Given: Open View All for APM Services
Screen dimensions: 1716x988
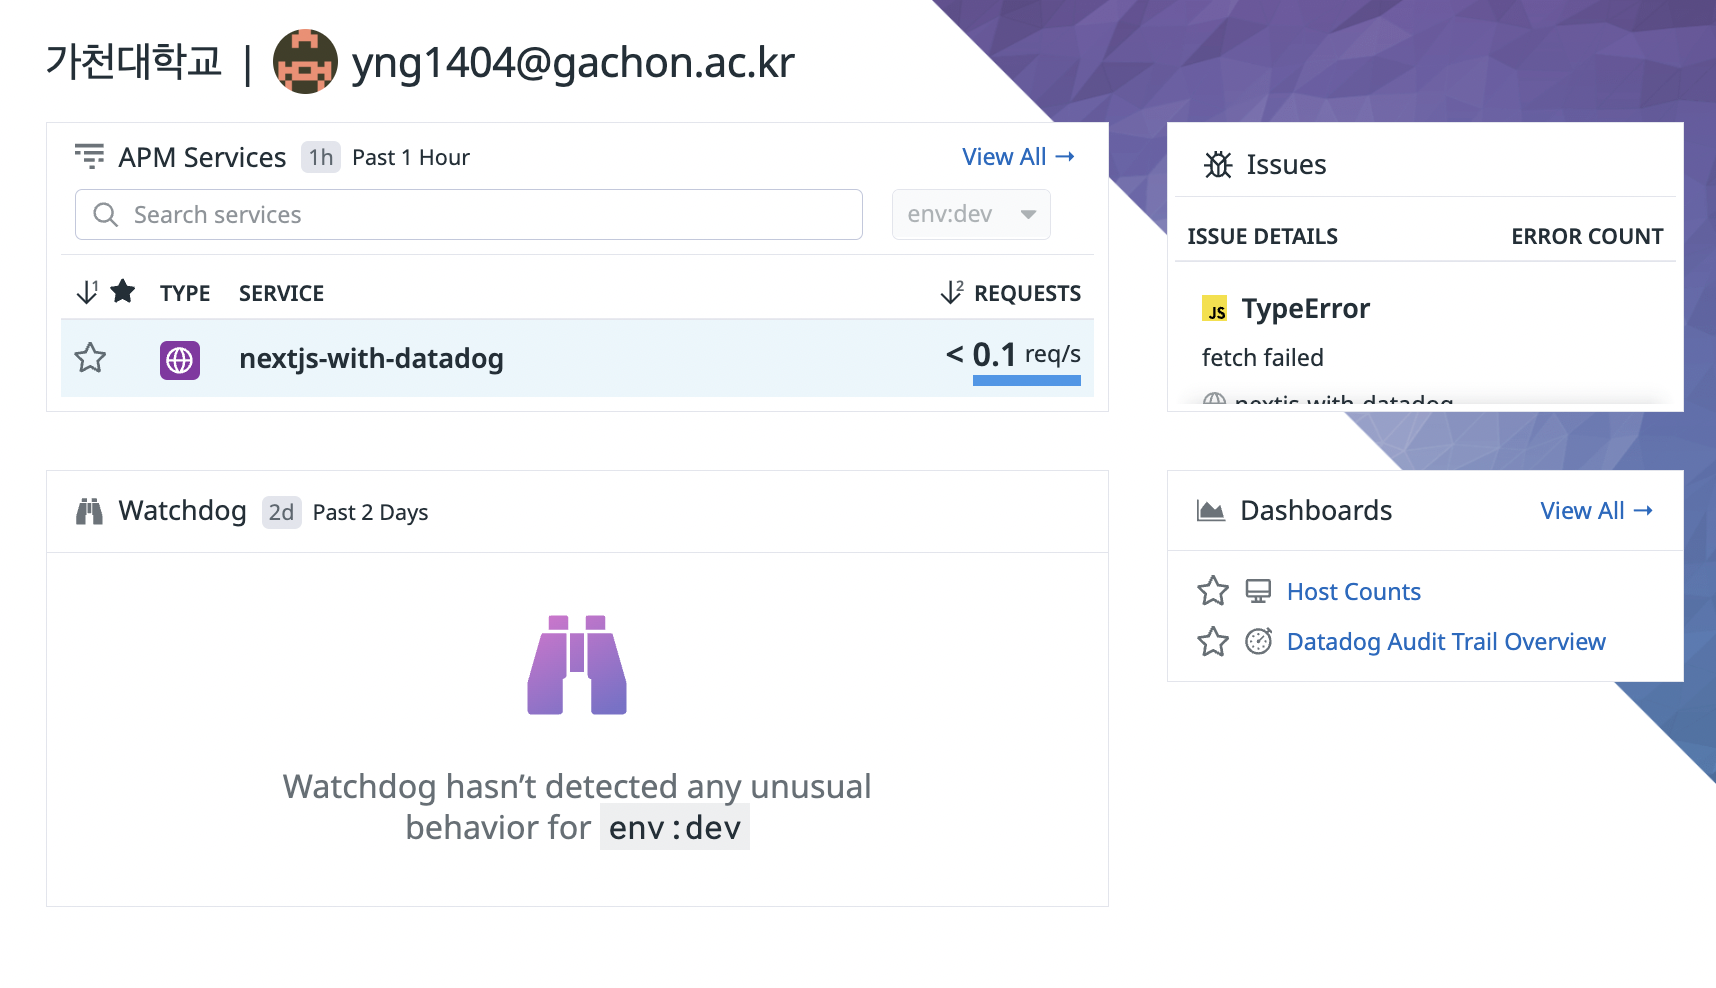Looking at the screenshot, I should click(1018, 157).
